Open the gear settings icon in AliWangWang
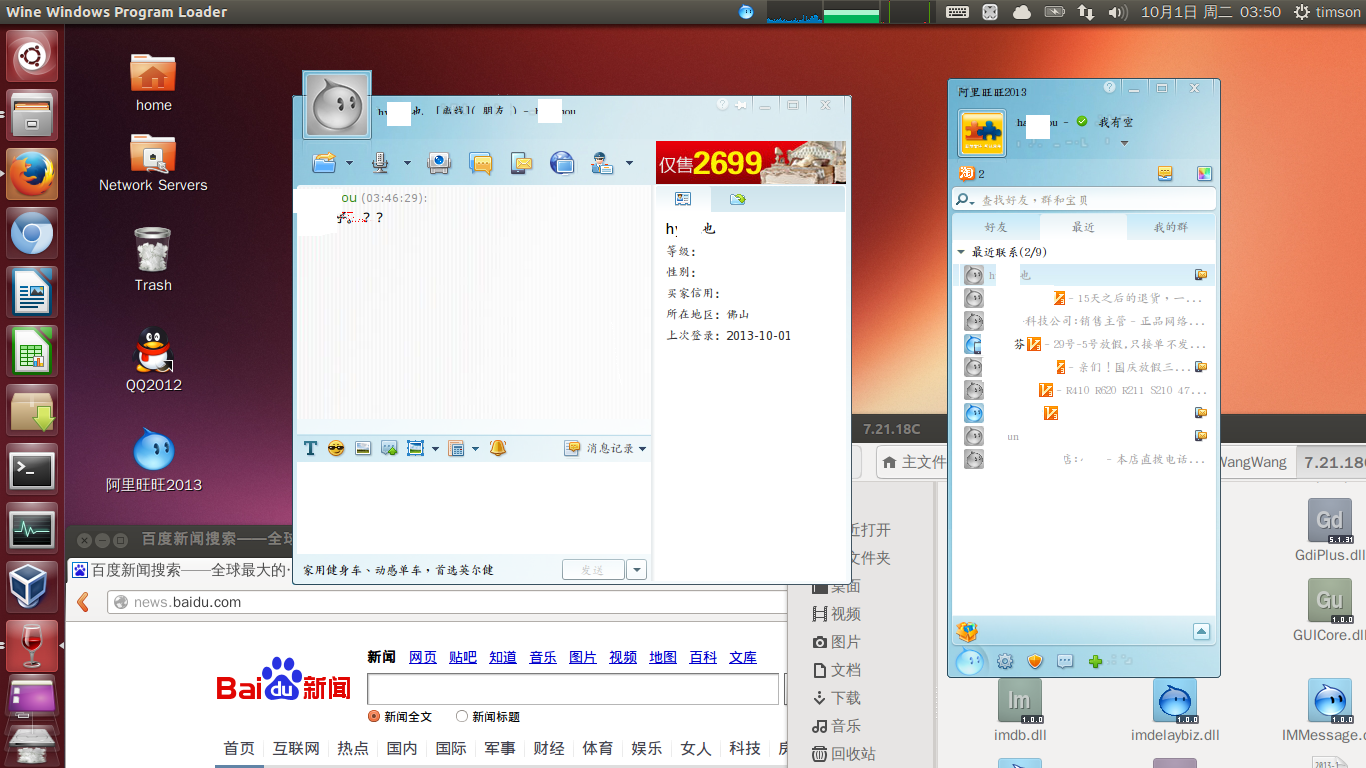The height and width of the screenshot is (768, 1366). 1005,661
